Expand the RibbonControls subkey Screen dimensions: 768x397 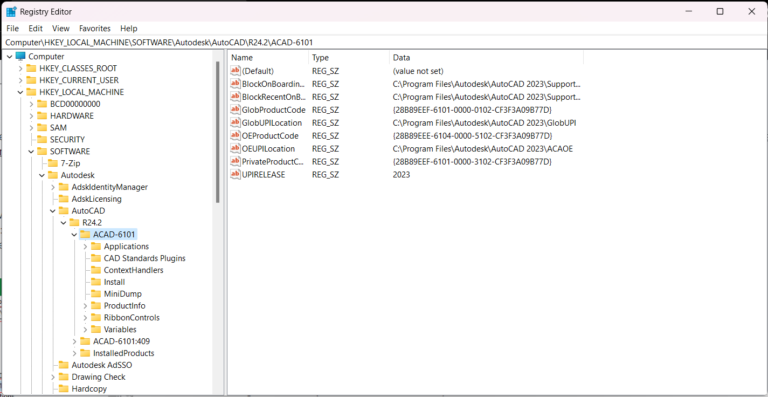click(85, 317)
